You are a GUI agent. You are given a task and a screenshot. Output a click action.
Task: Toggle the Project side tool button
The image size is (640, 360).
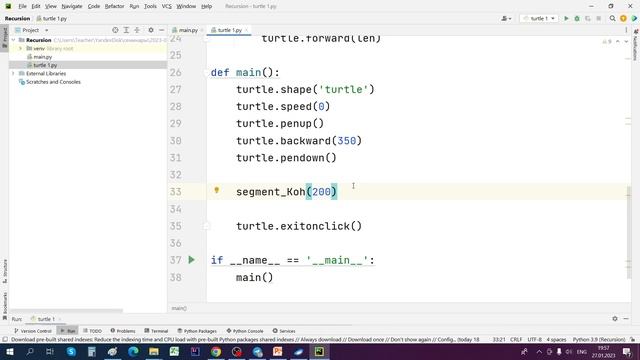pyautogui.click(x=4, y=38)
